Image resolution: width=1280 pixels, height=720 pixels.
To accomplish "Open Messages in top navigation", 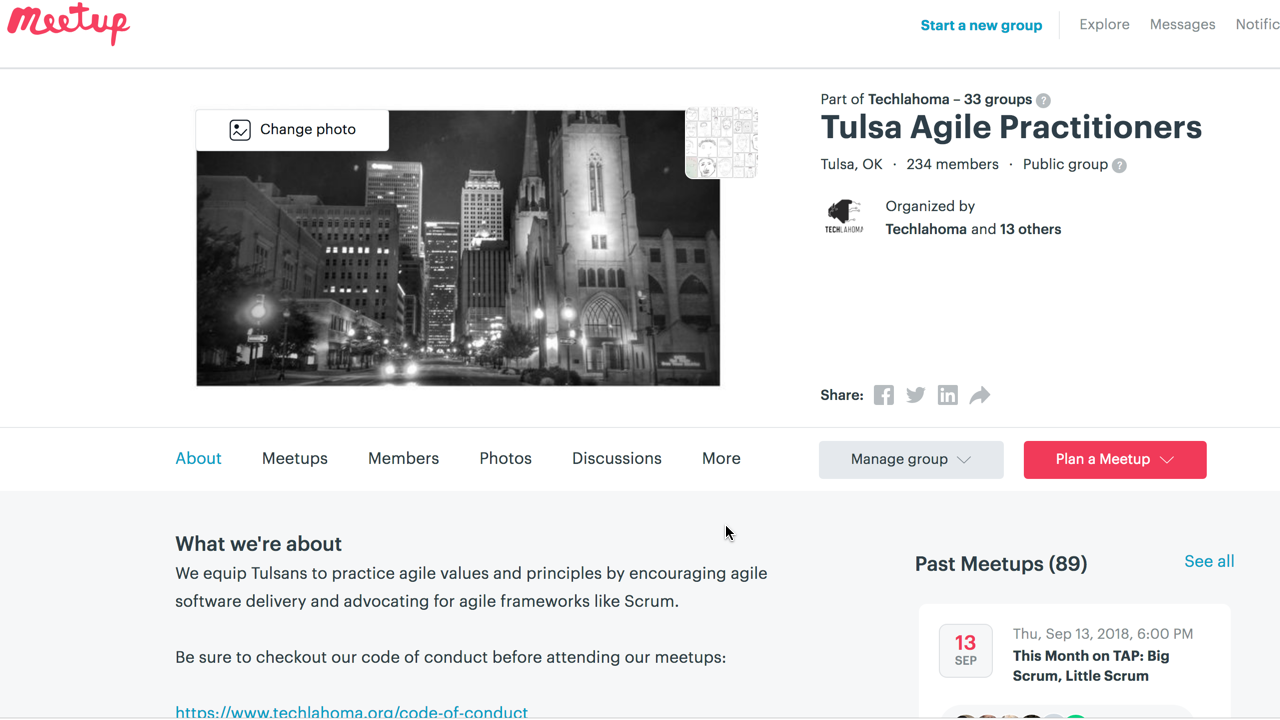I will (x=1182, y=24).
